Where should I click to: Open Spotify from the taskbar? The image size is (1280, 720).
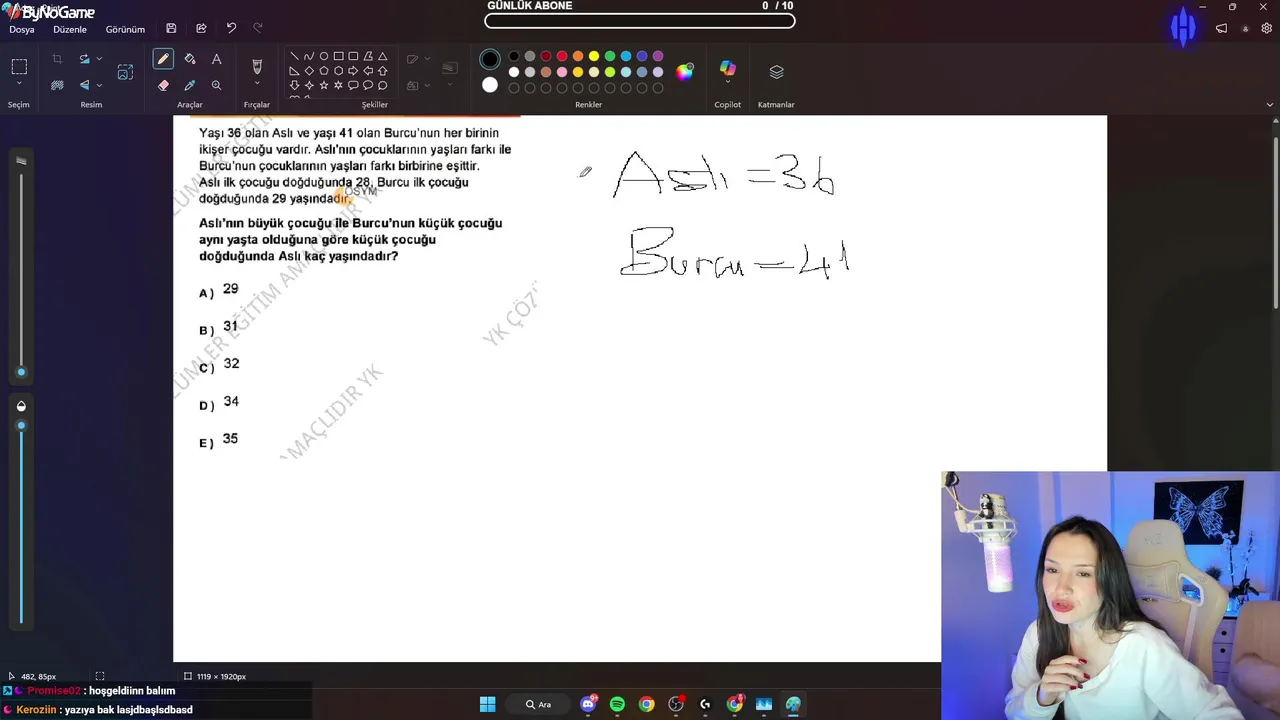point(617,704)
